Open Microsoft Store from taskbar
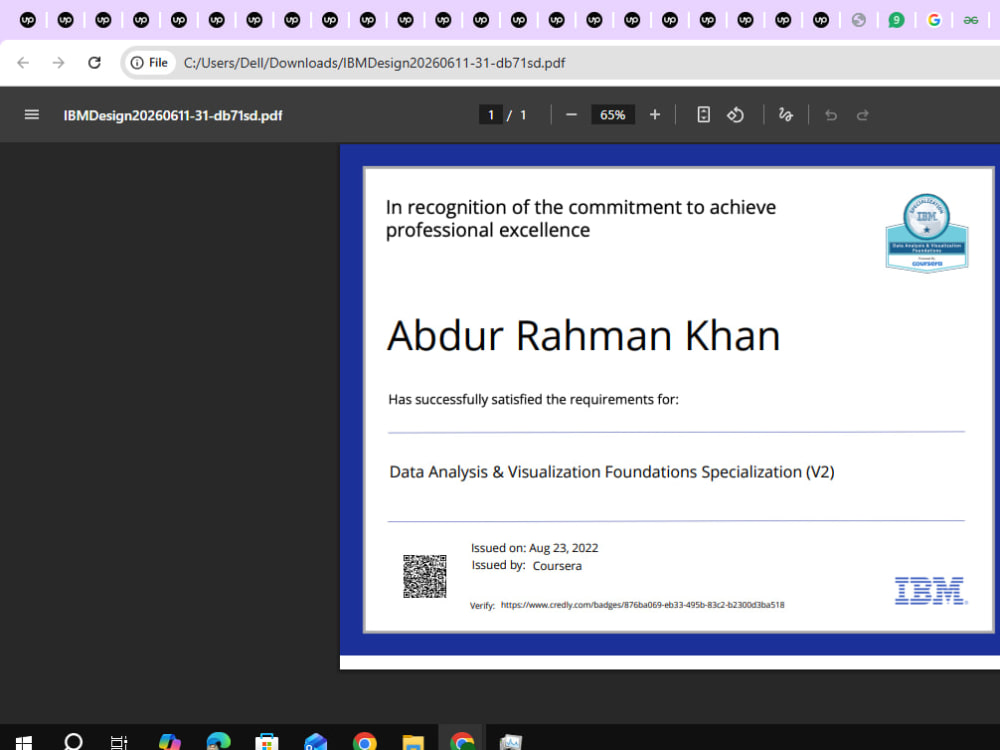This screenshot has width=1000, height=750. click(x=267, y=742)
